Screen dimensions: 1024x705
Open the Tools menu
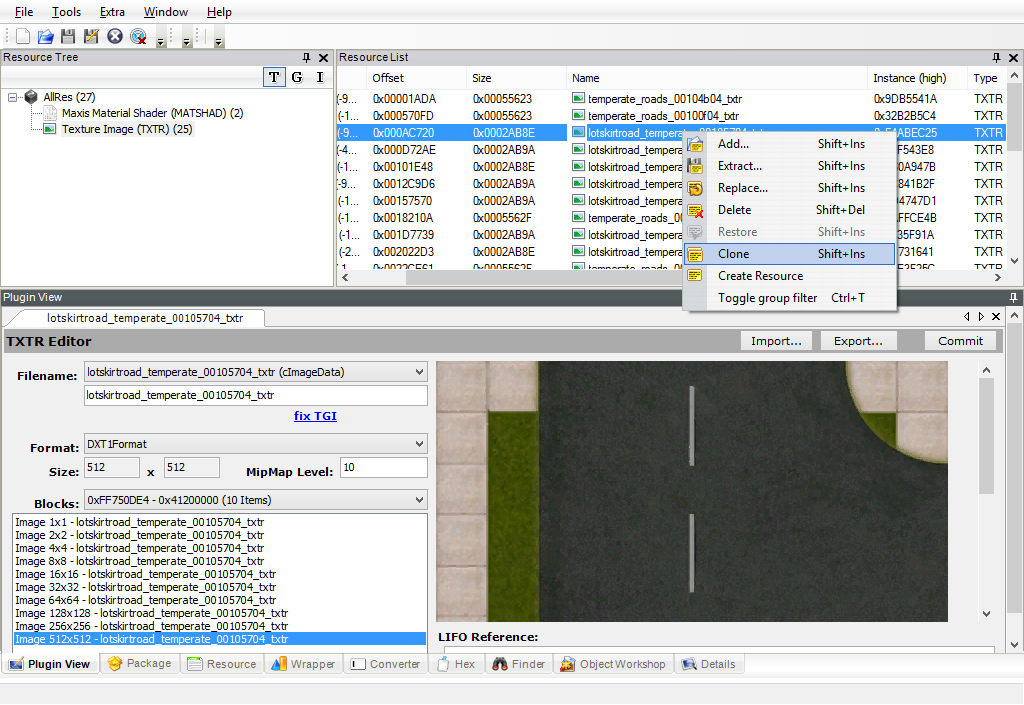click(66, 12)
